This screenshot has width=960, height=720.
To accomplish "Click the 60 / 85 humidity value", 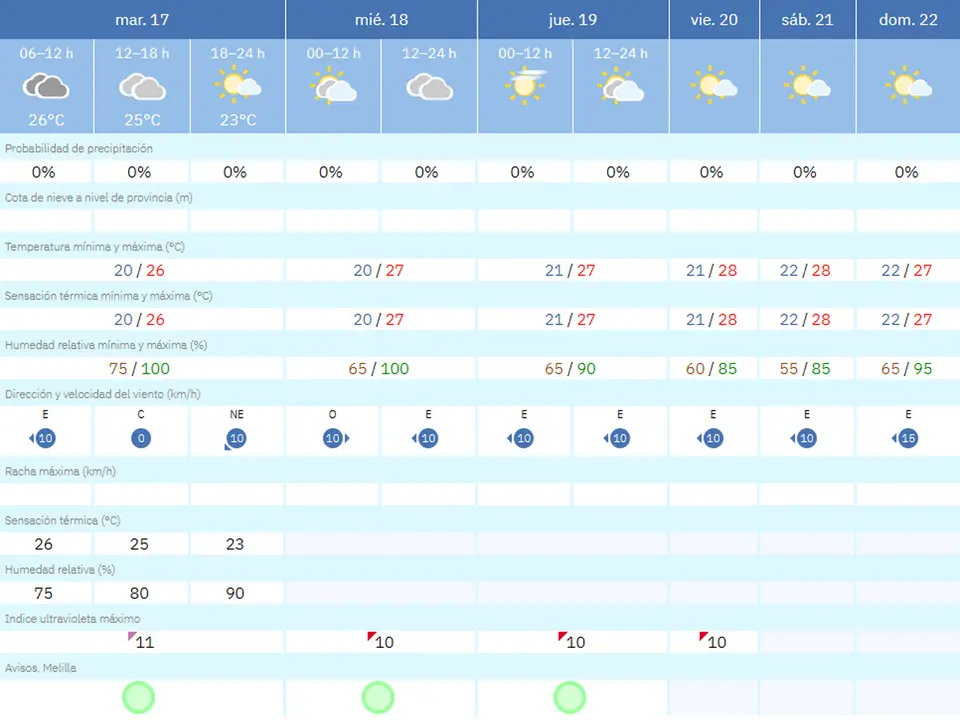I will point(711,369).
